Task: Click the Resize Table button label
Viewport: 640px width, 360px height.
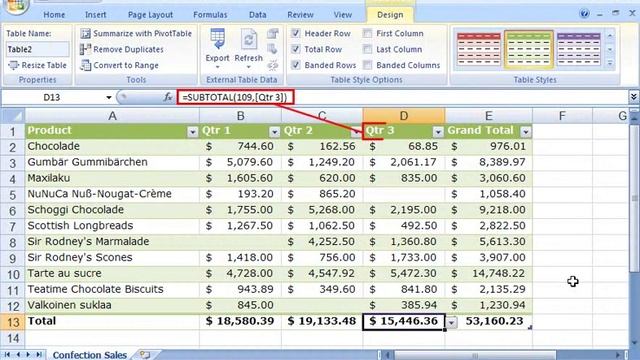Action: coord(44,65)
